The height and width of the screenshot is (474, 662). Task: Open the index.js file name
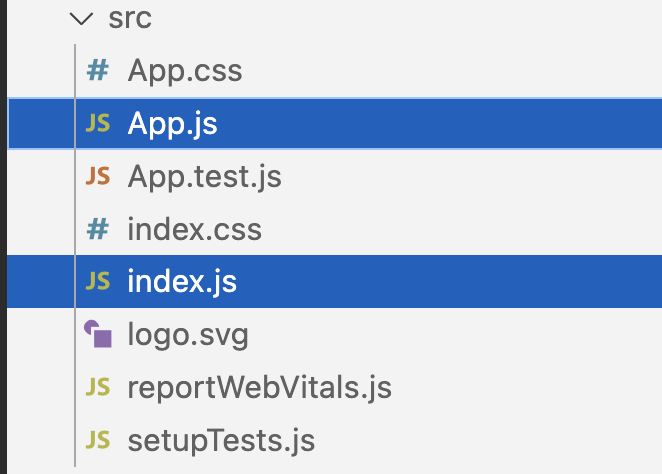pyautogui.click(x=182, y=282)
